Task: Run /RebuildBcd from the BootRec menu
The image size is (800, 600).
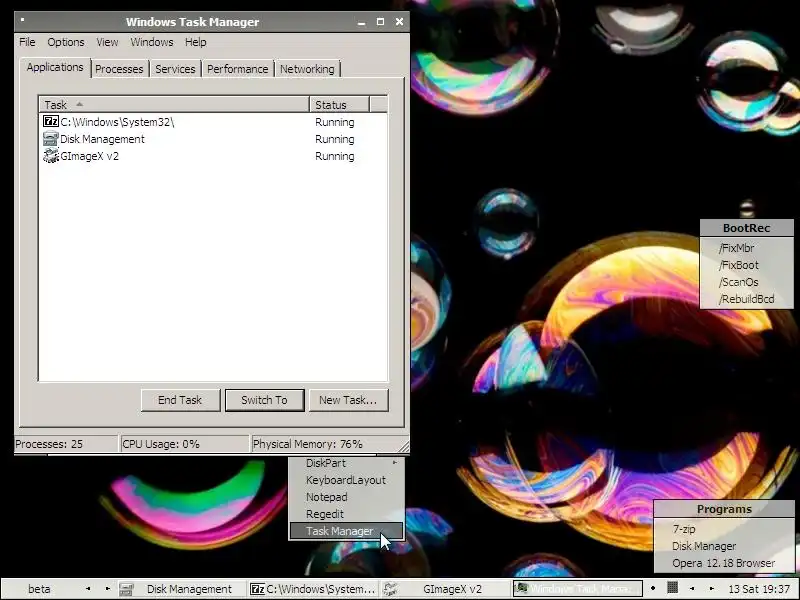Action: (x=746, y=299)
